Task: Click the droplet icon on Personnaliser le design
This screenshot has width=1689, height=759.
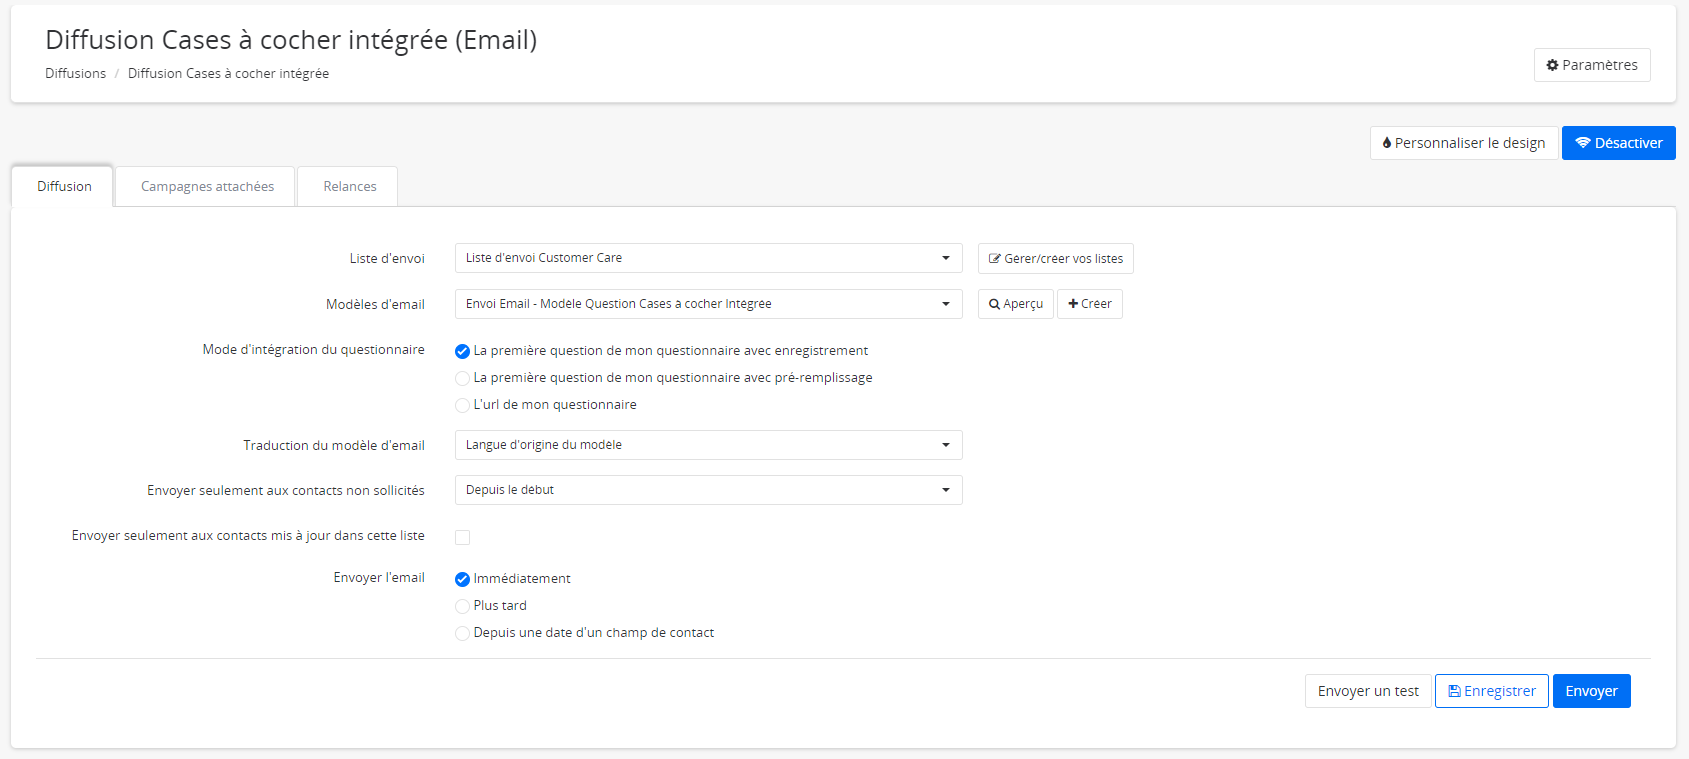Action: point(1386,143)
